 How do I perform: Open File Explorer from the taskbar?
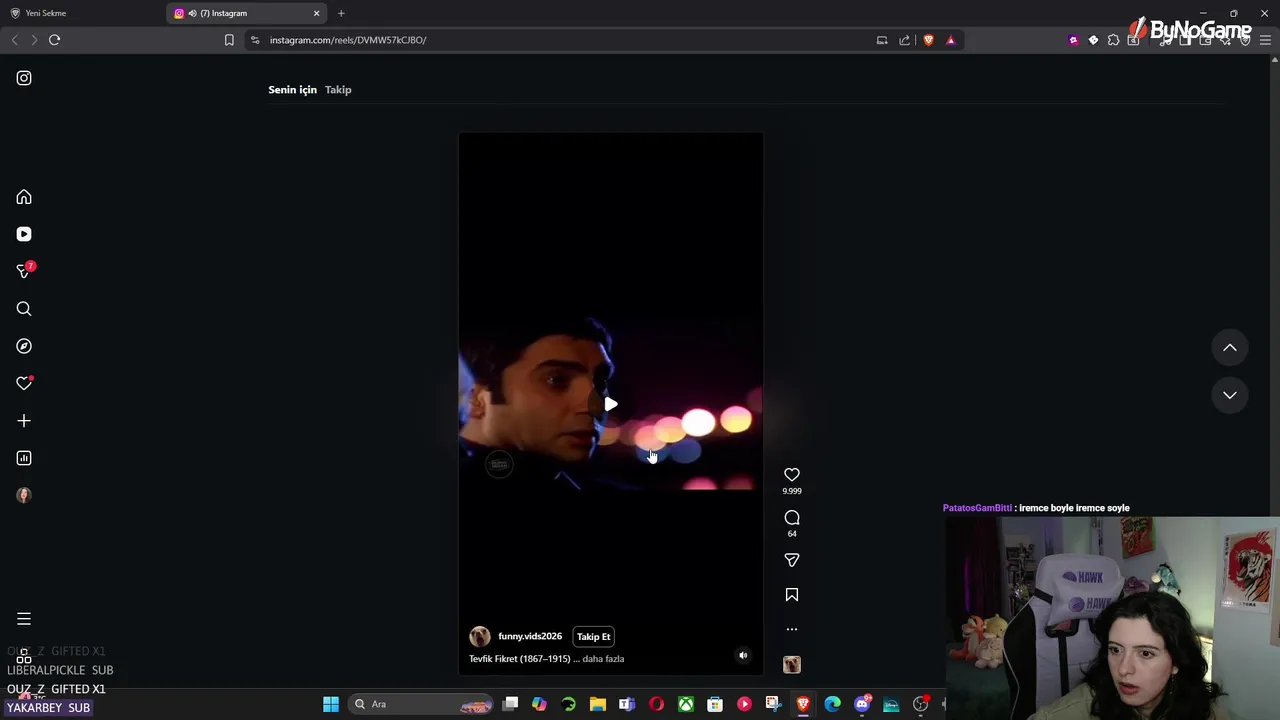tap(598, 704)
